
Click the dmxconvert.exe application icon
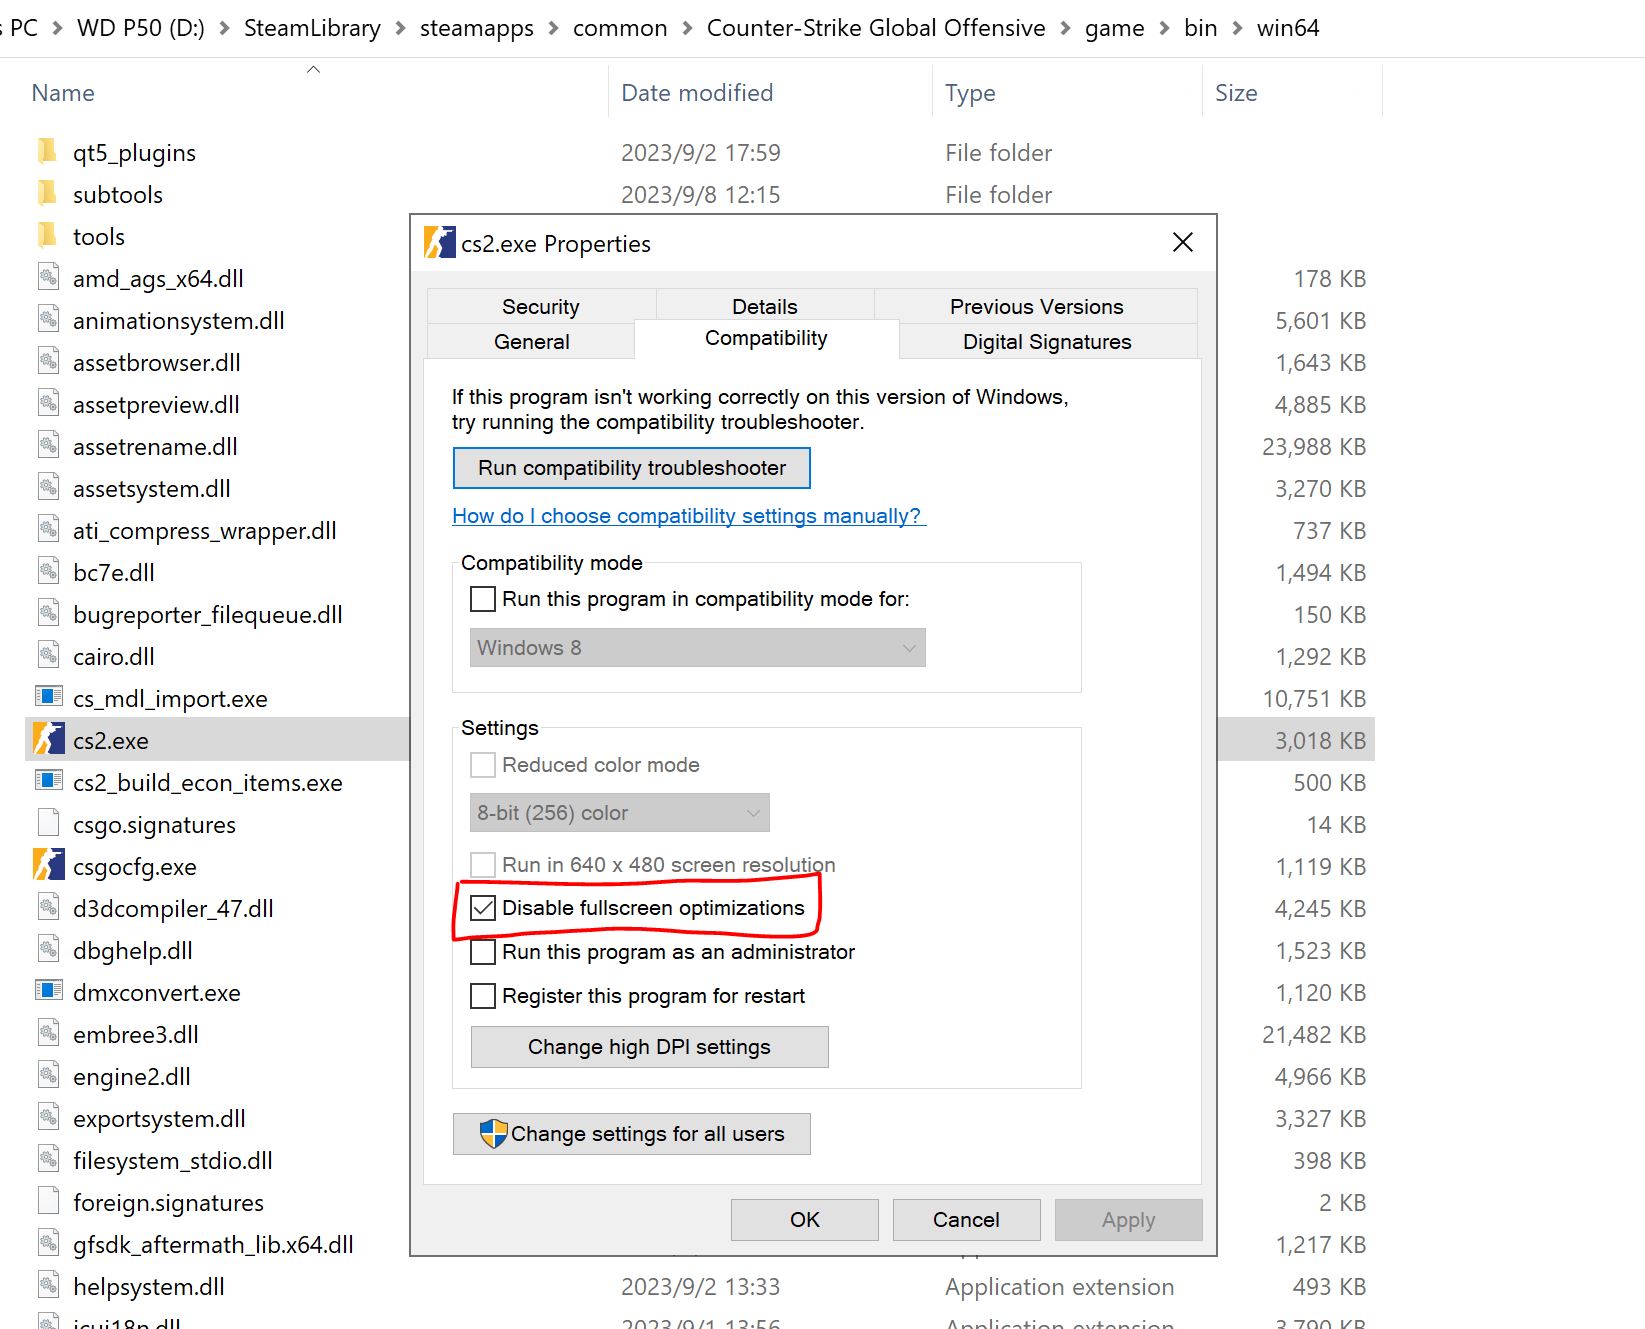pos(48,990)
